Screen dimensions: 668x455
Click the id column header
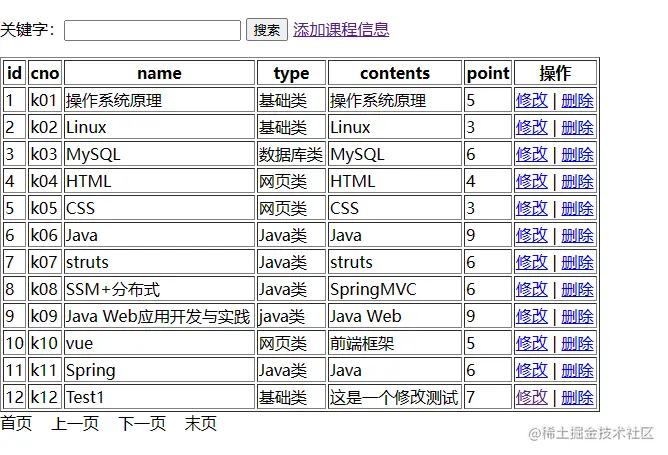point(14,73)
